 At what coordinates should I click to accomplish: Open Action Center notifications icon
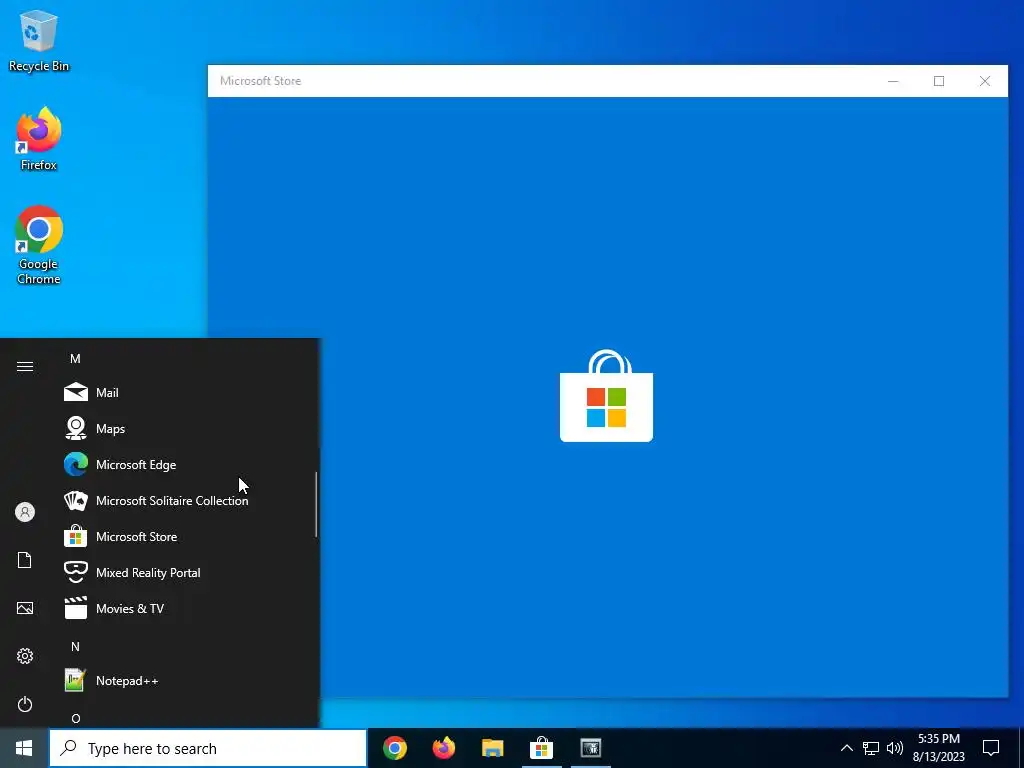pos(991,748)
